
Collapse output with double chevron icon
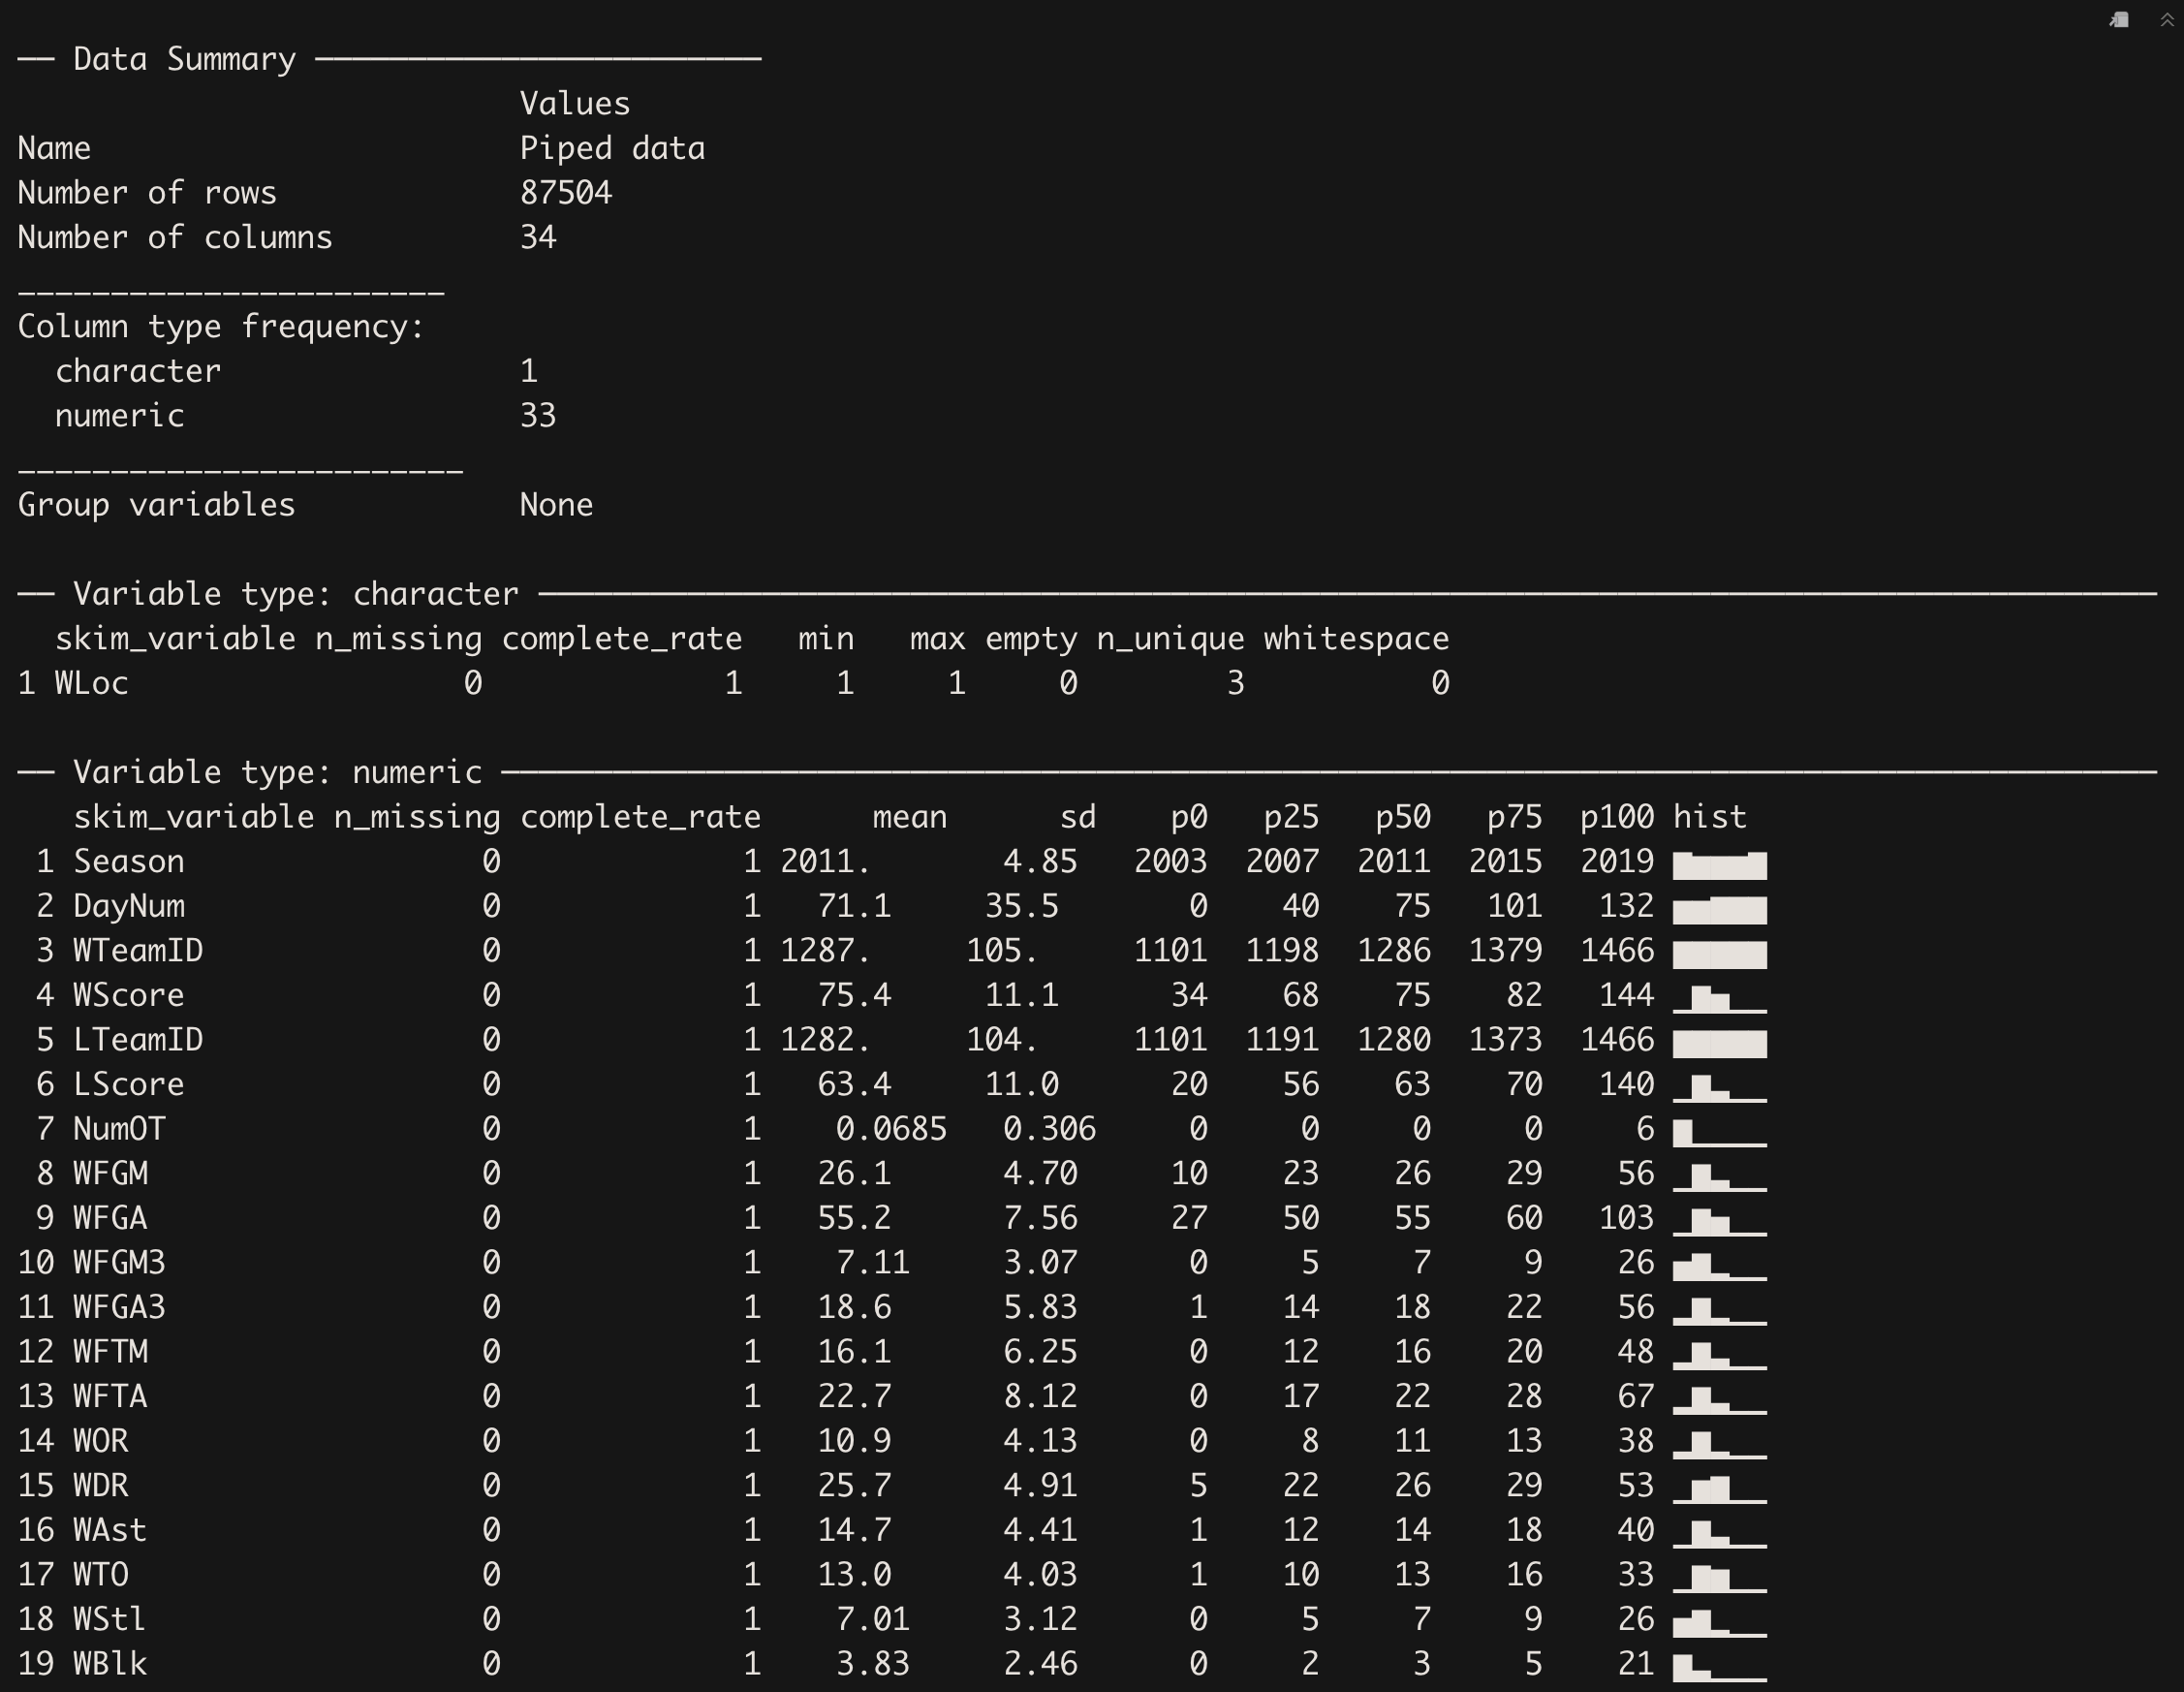(x=2166, y=20)
